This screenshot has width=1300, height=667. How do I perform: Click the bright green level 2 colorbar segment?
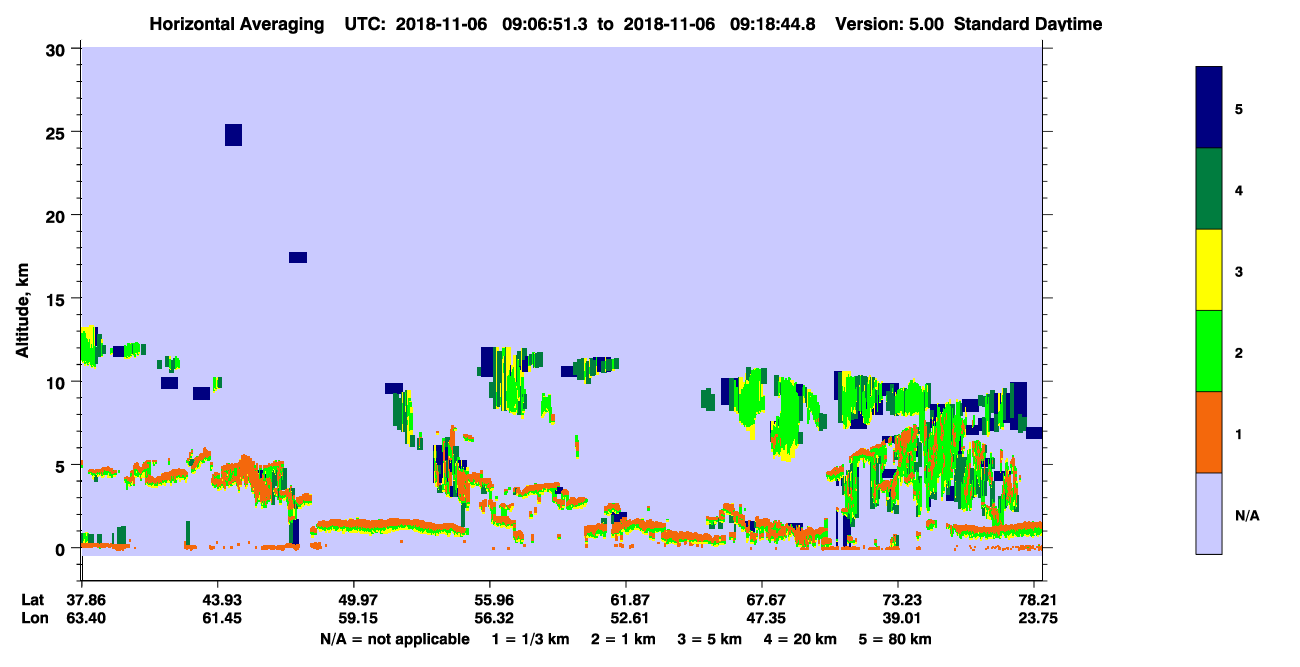tap(1209, 351)
